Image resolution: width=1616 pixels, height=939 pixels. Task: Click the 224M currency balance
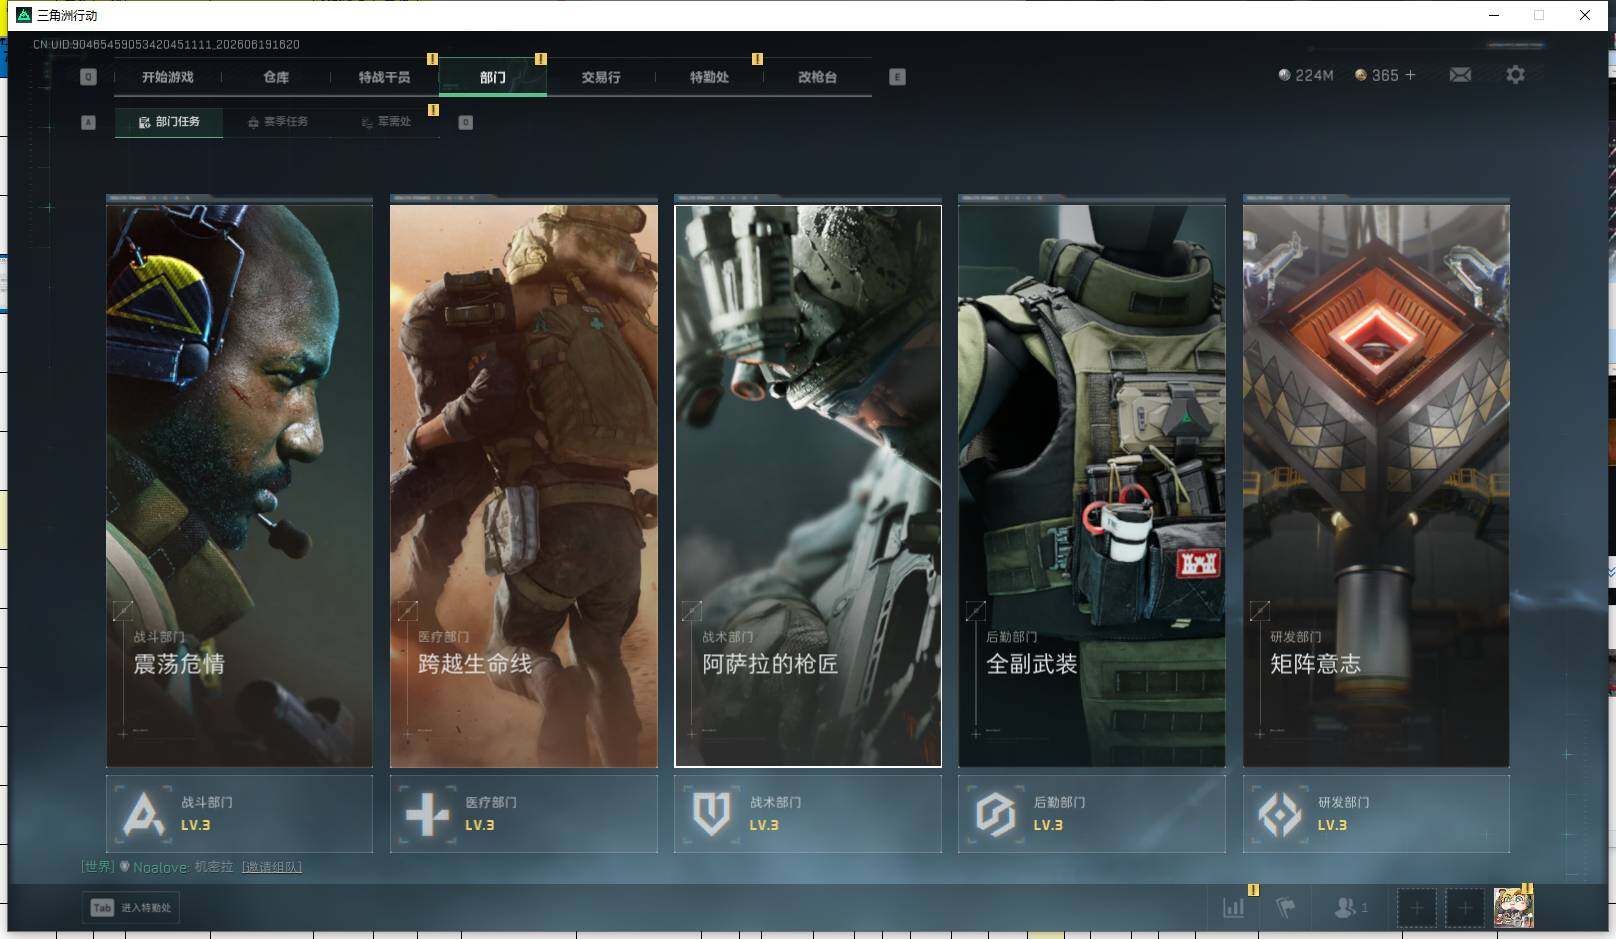click(x=1306, y=75)
